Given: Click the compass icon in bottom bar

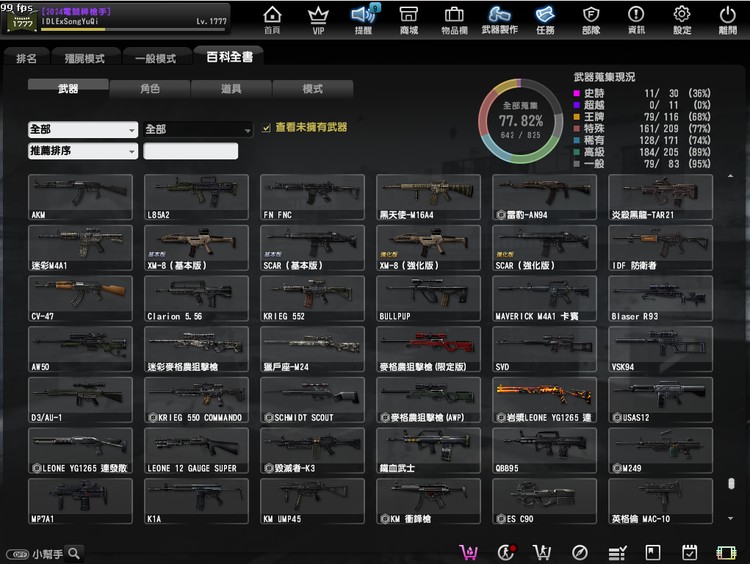Looking at the screenshot, I should [580, 553].
